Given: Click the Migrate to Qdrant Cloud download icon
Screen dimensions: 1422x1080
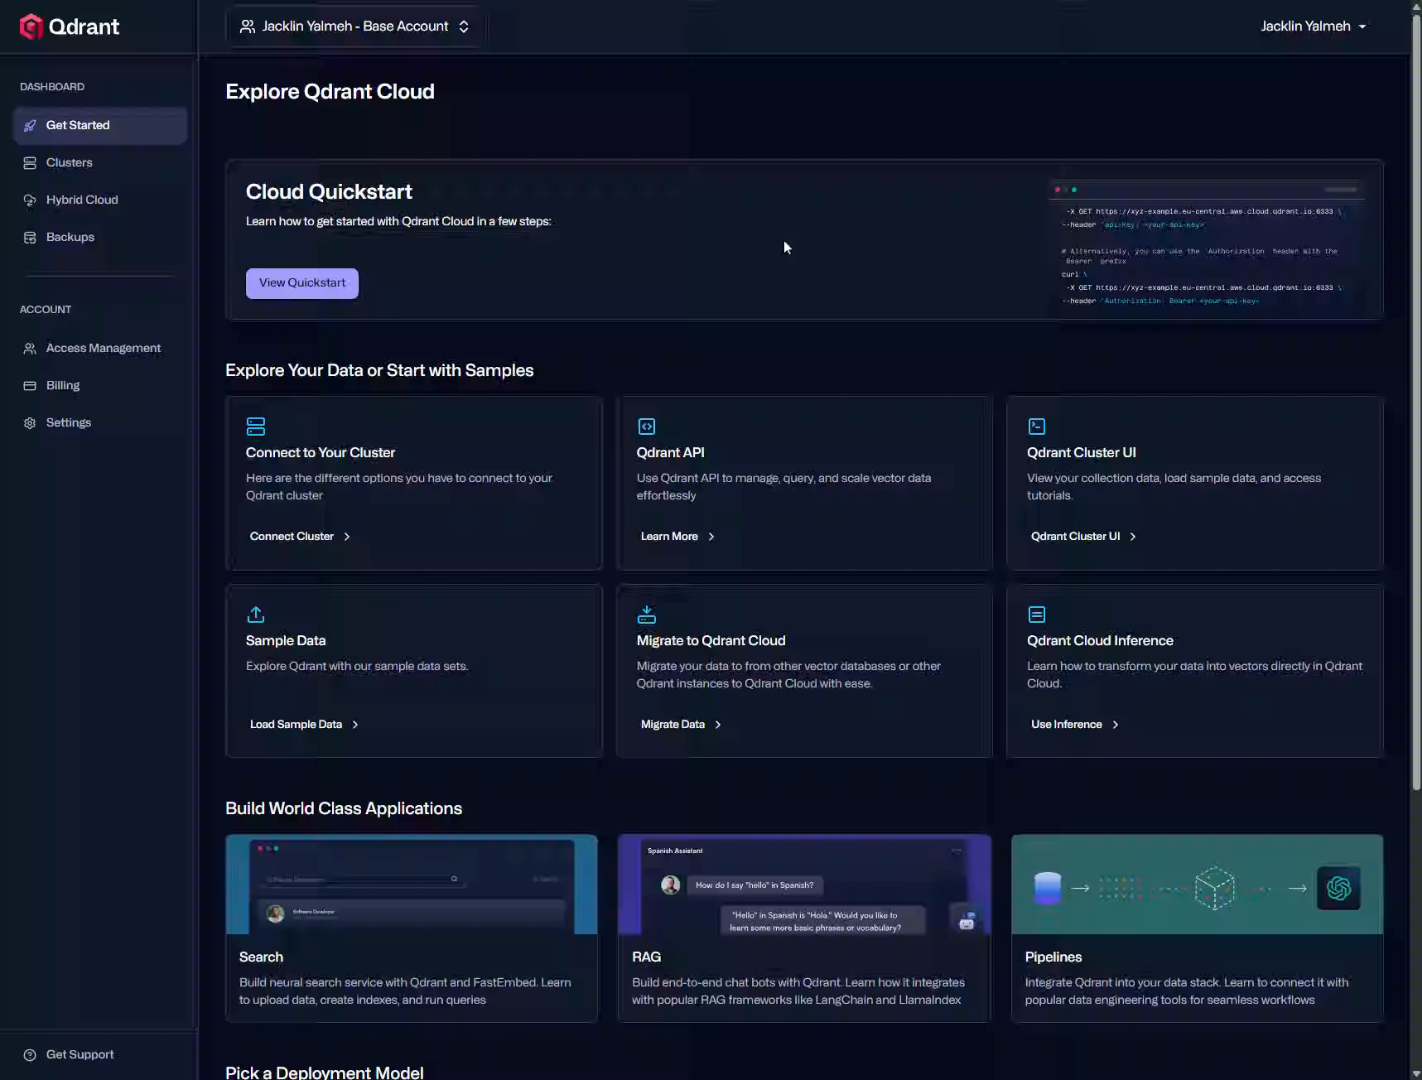Looking at the screenshot, I should click(x=647, y=614).
